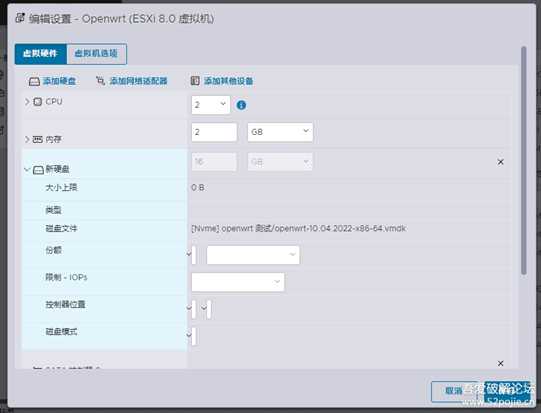
Task: Click 添加网络适配器 to add a network adapter
Action: [138, 81]
